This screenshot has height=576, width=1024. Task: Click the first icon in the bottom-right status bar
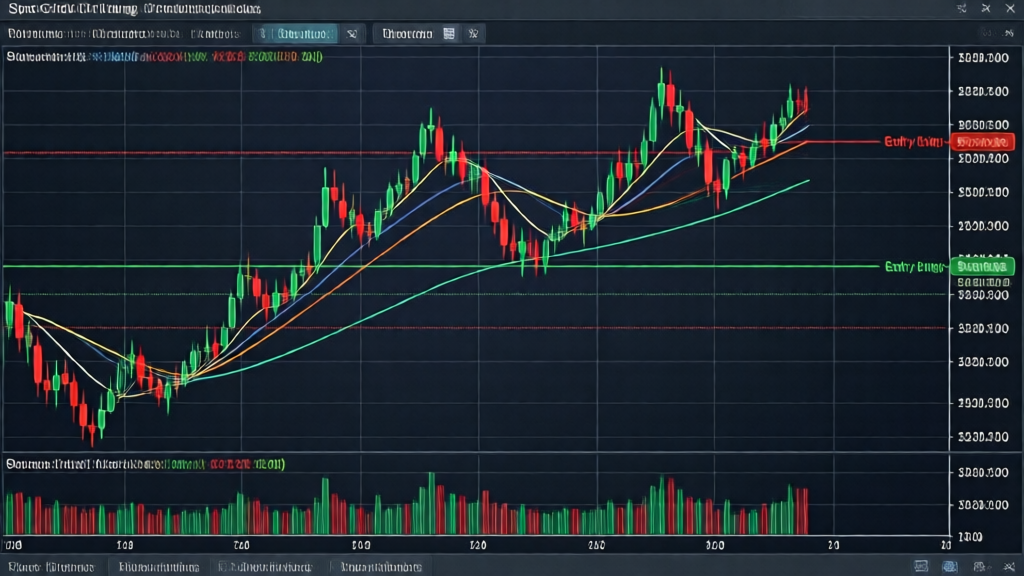point(923,566)
